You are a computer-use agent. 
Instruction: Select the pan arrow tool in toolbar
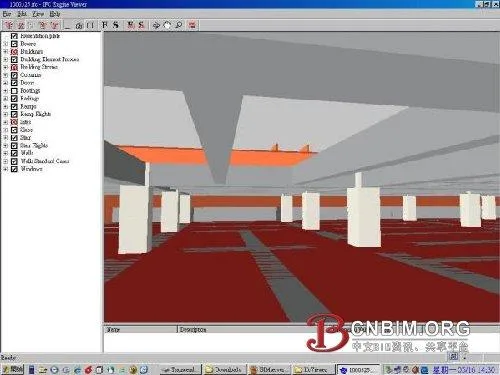(x=156, y=25)
